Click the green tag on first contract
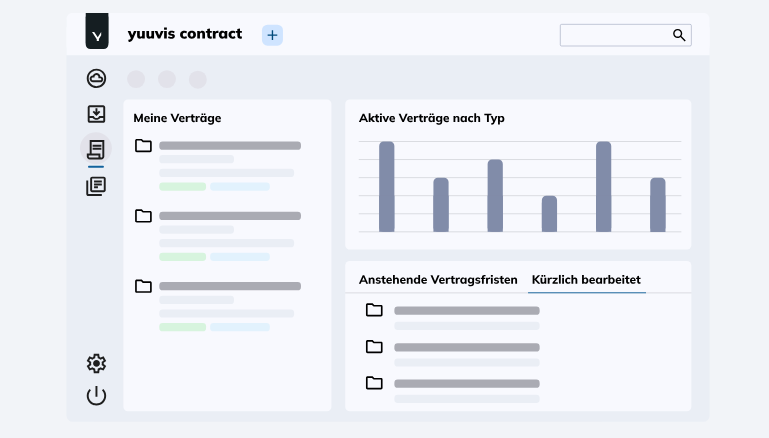769x438 pixels. [x=182, y=187]
